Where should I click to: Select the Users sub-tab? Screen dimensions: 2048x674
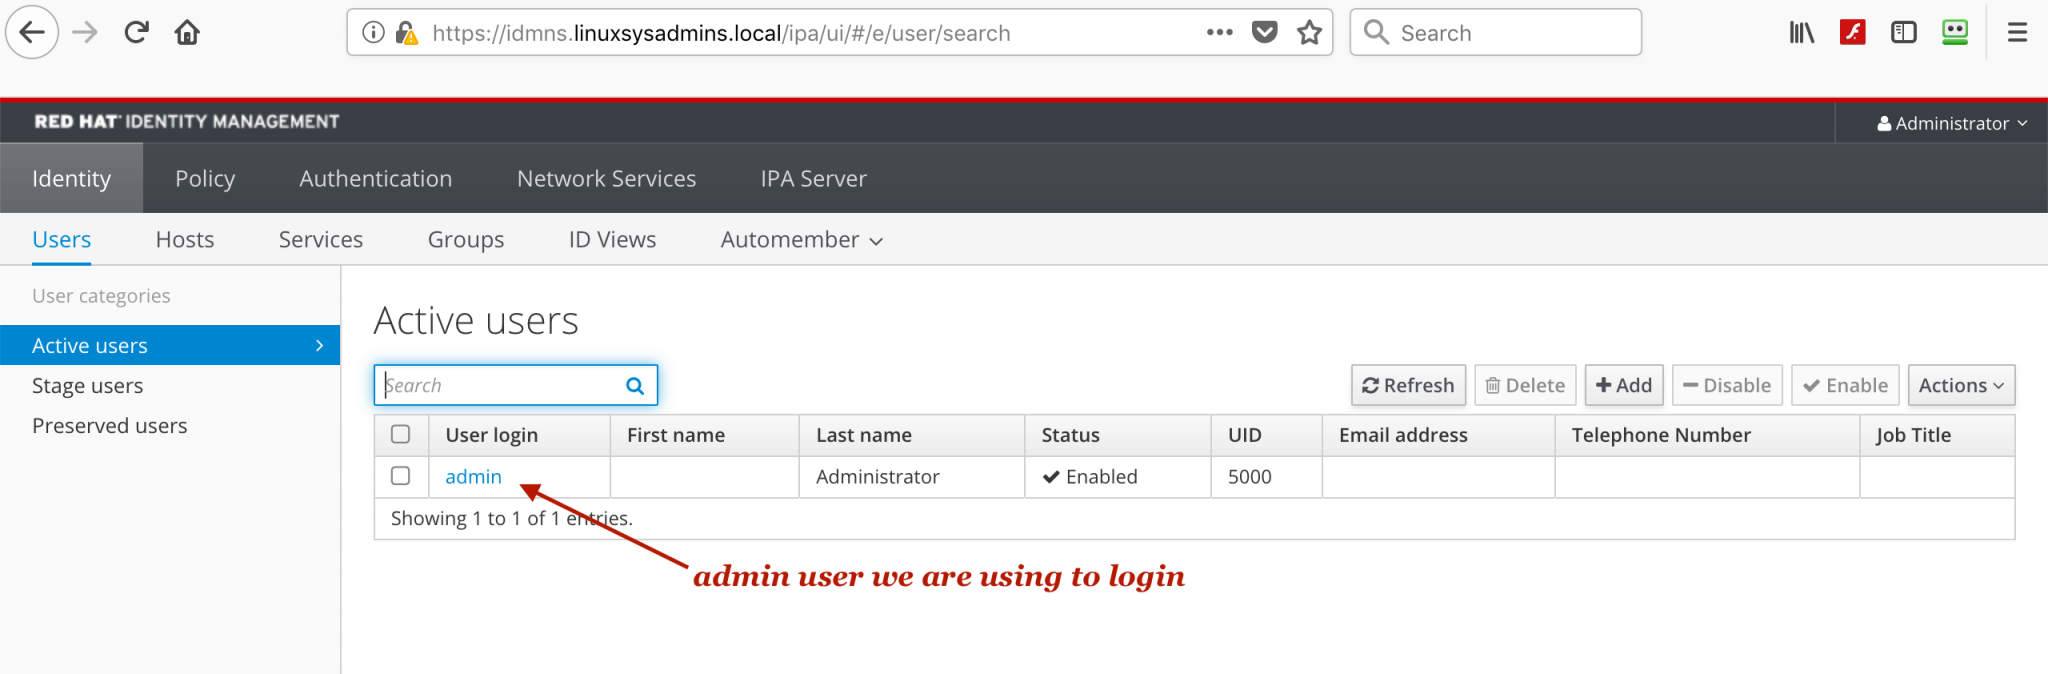(61, 240)
